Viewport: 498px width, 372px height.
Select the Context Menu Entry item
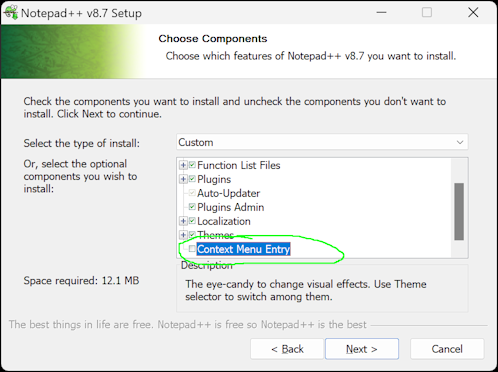(x=244, y=249)
